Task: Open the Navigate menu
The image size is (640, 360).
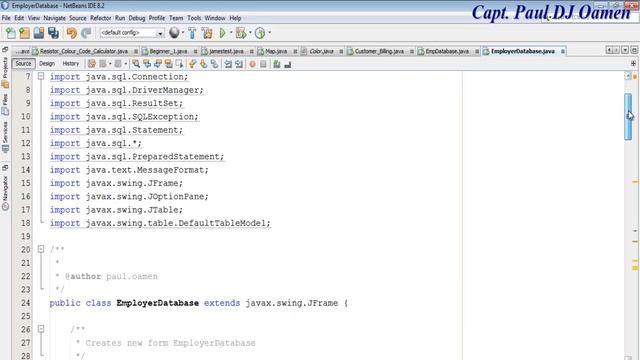Action: [54, 18]
